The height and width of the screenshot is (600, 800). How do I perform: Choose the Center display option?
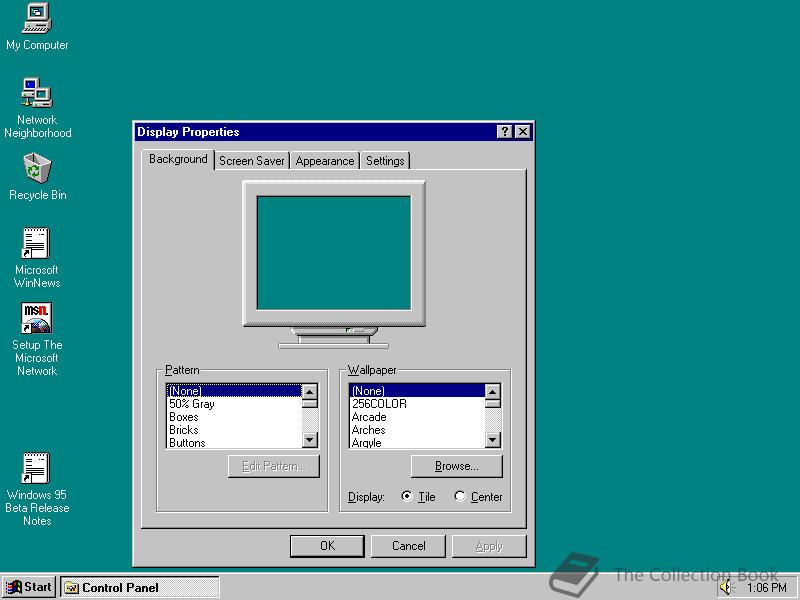click(478, 496)
